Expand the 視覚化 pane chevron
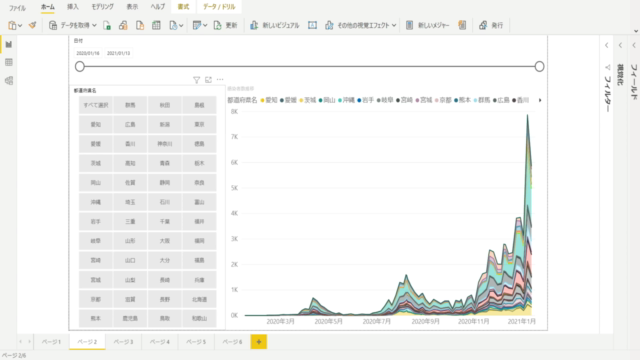This screenshot has height=360, width=640. coord(620,45)
